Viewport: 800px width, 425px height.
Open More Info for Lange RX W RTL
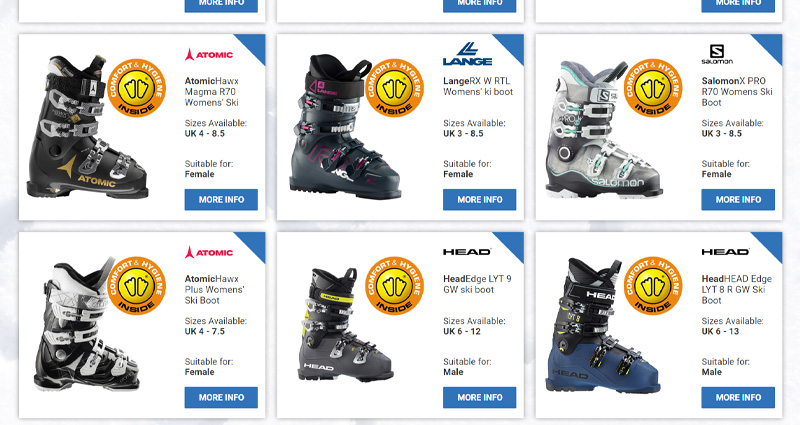tap(480, 199)
